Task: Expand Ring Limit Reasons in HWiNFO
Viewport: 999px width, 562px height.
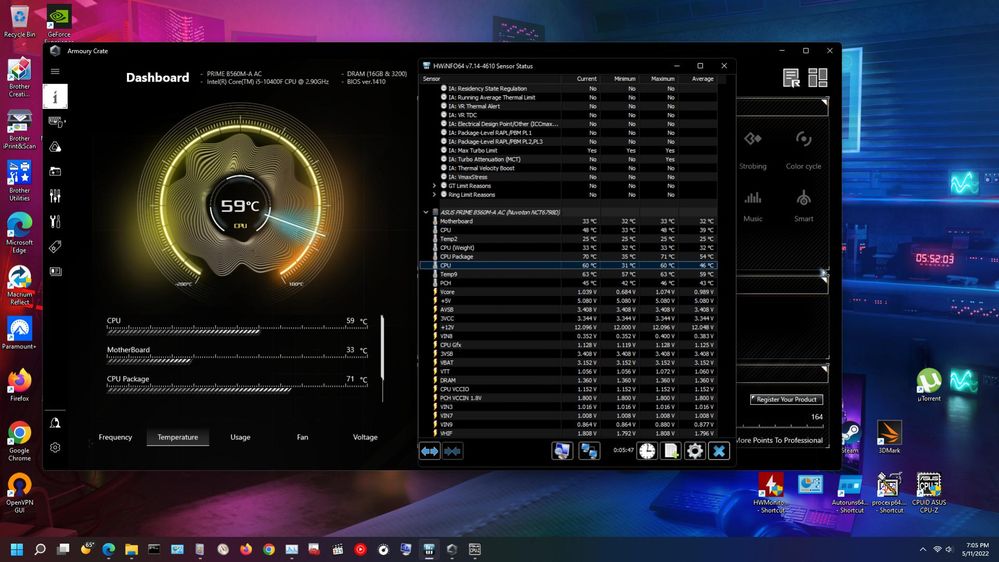Action: coord(435,195)
